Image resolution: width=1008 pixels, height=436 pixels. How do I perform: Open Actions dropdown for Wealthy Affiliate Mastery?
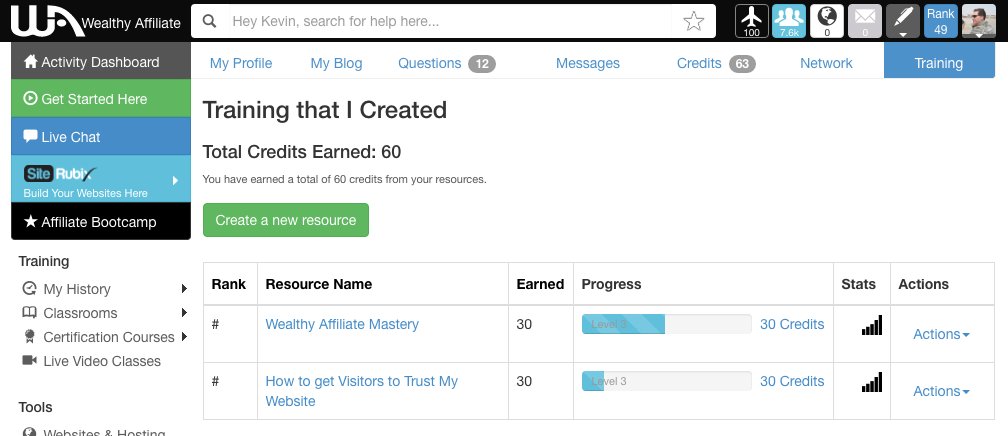tap(941, 334)
